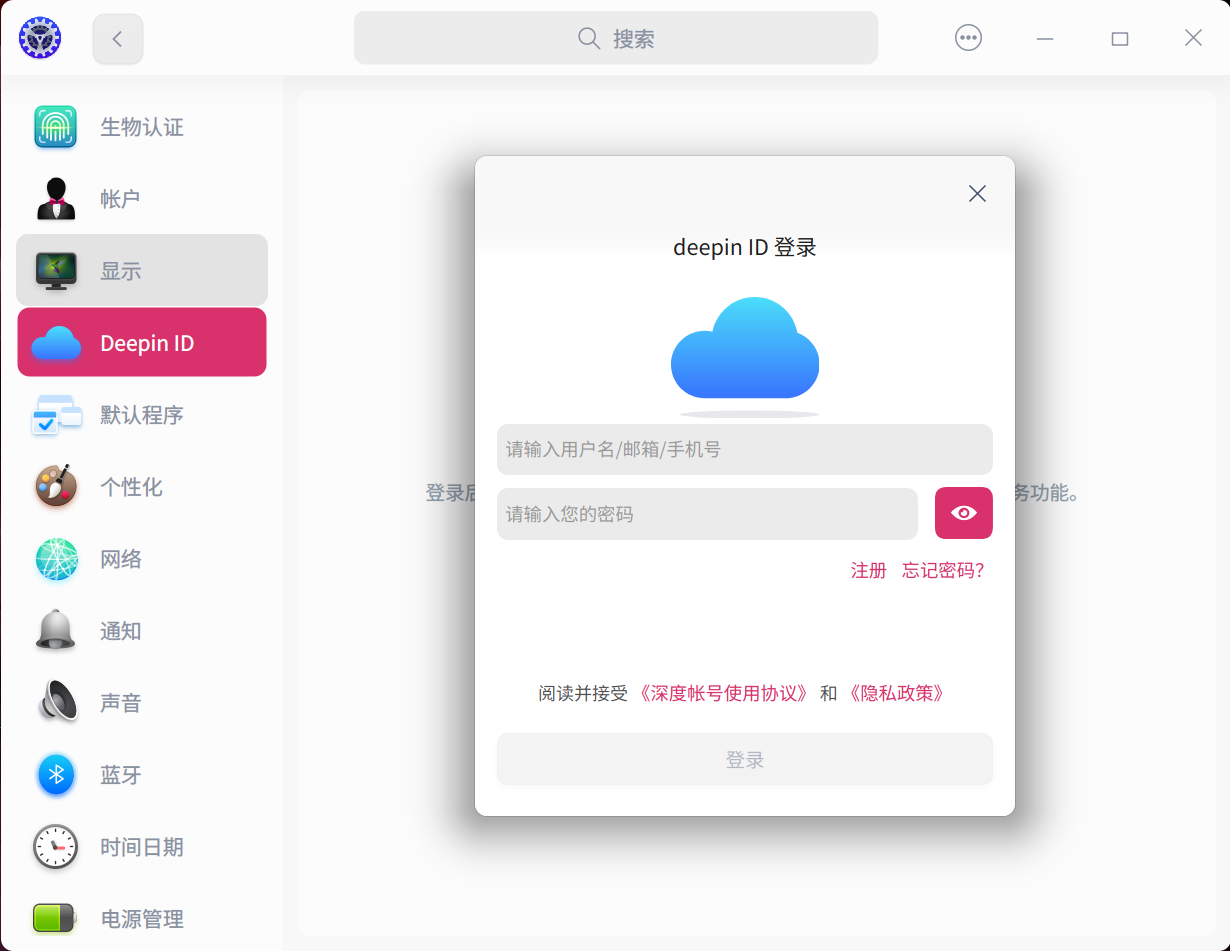Click the 电源管理 battery icon
The image size is (1230, 951).
click(54, 918)
